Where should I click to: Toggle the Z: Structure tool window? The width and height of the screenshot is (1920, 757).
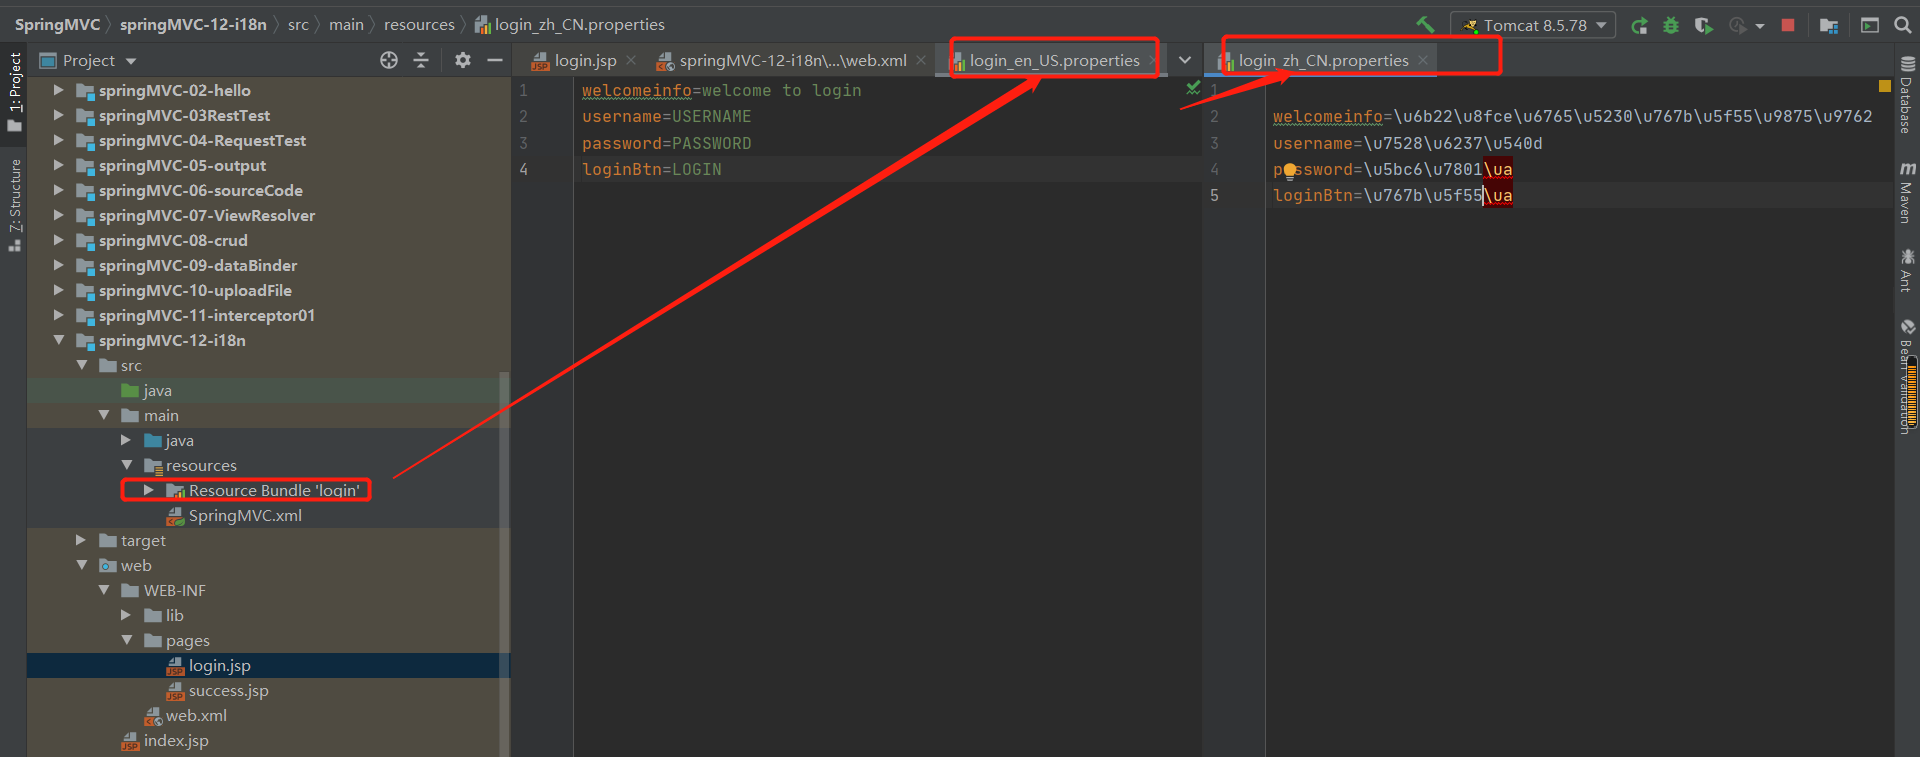click(x=14, y=204)
